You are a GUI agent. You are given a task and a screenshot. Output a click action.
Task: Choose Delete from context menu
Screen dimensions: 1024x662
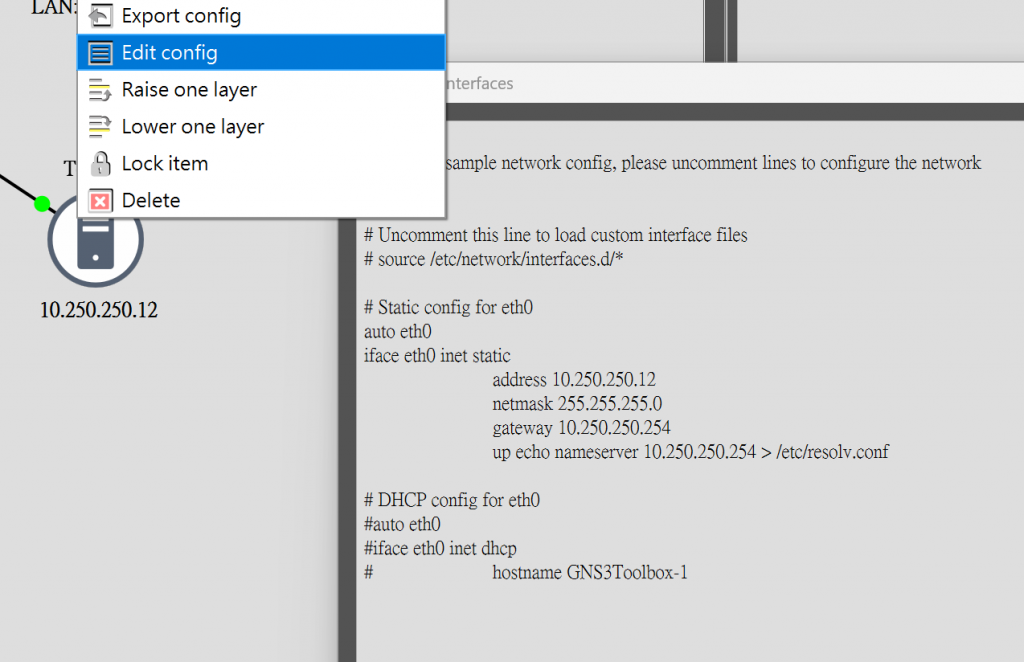pyautogui.click(x=261, y=201)
